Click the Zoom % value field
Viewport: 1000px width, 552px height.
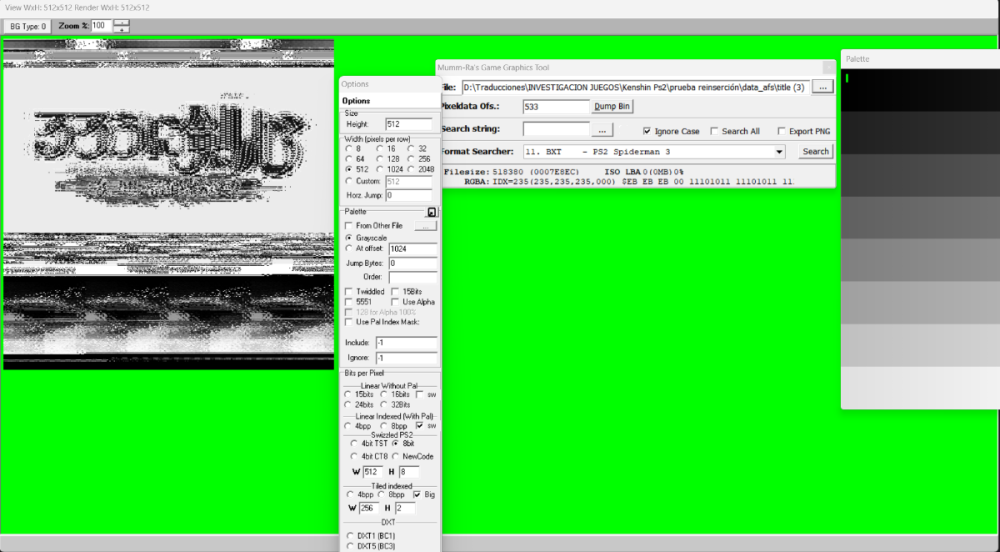(101, 26)
